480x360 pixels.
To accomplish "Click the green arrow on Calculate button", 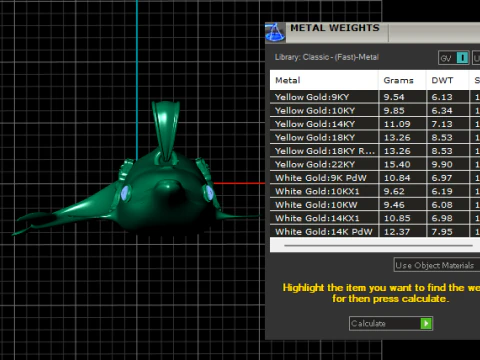I will (426, 323).
